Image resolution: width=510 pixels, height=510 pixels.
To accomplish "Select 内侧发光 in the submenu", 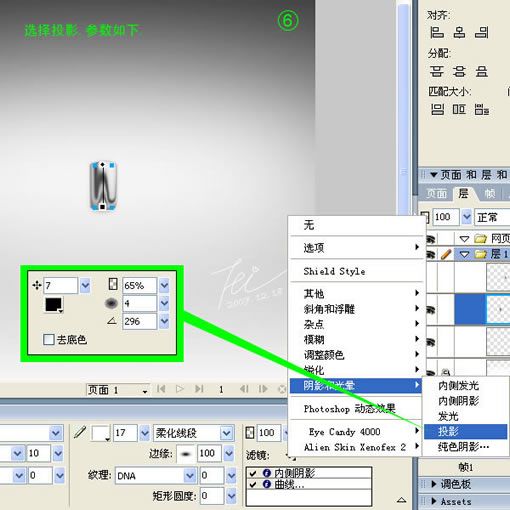I will 466,386.
